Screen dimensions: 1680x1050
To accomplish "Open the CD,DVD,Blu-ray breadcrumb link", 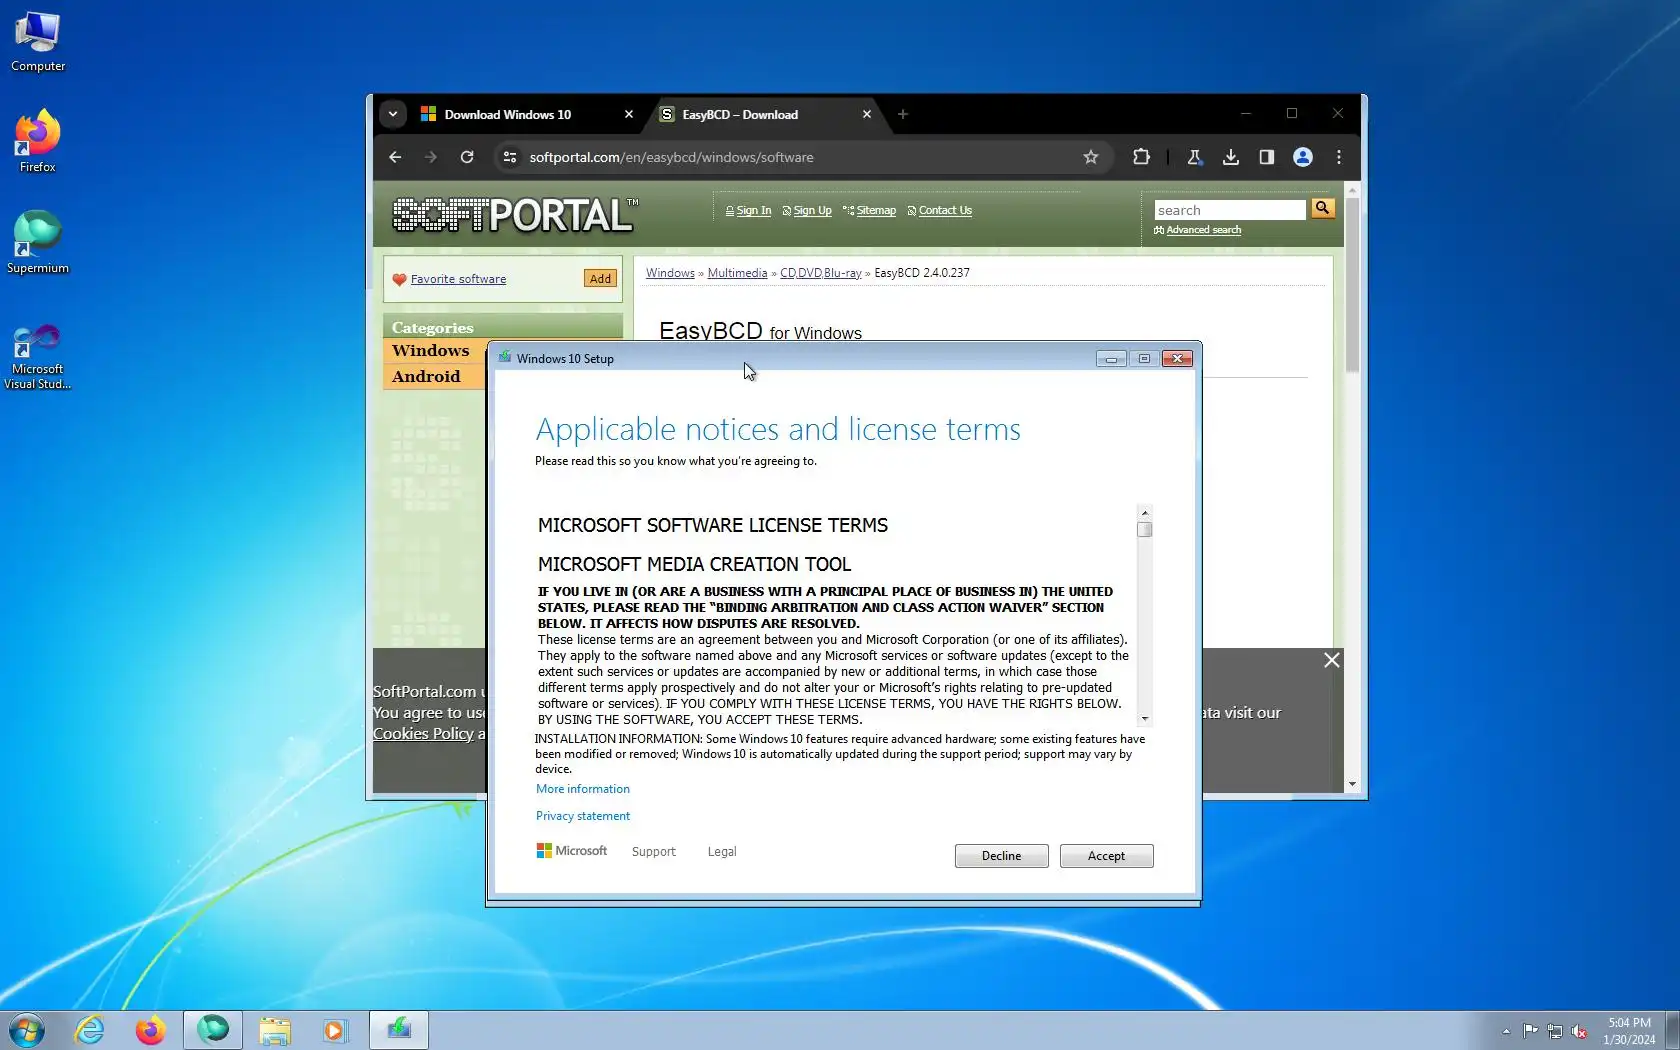I will click(820, 273).
